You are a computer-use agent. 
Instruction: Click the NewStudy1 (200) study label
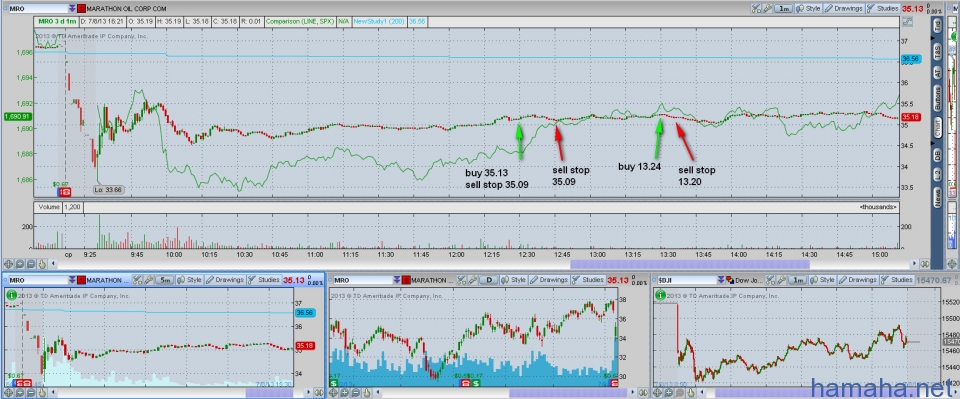(380, 21)
